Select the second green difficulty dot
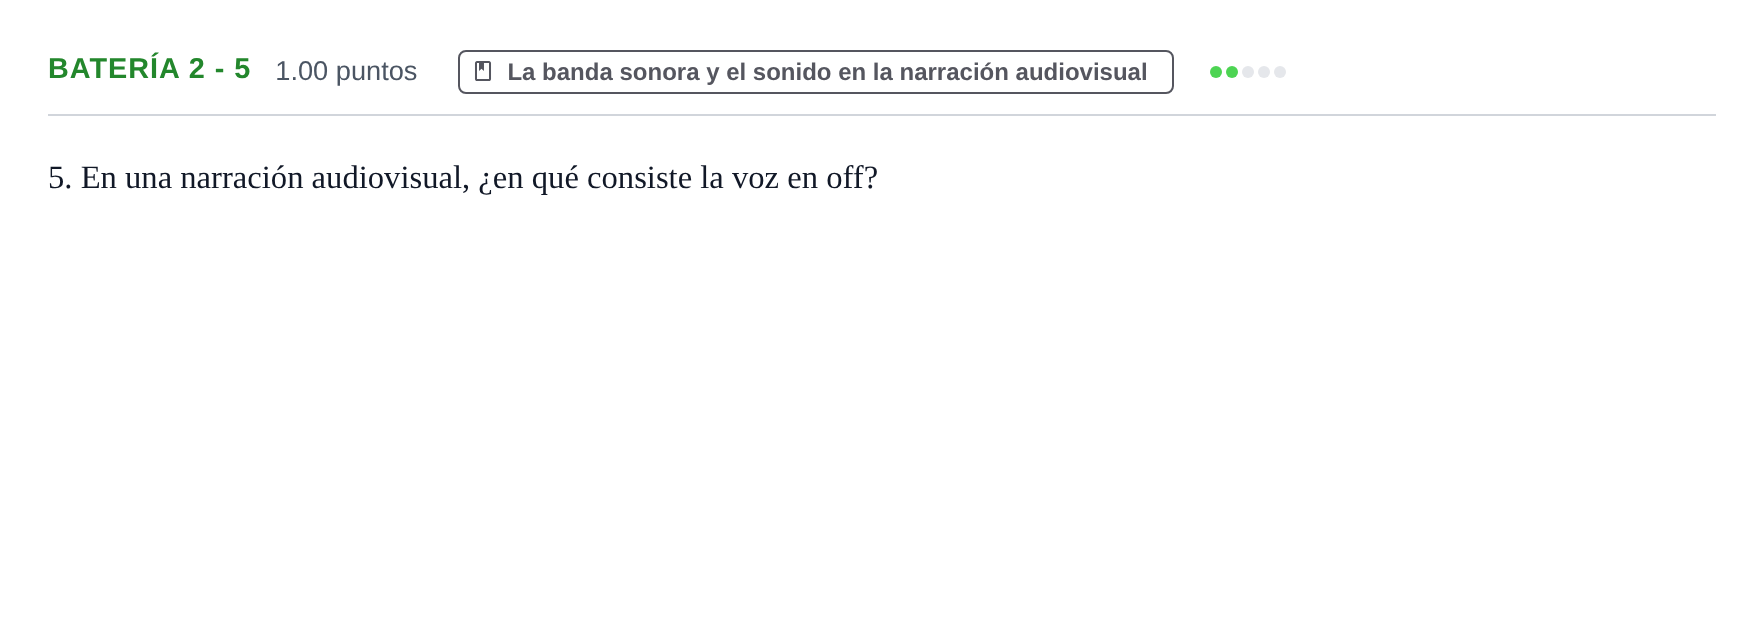This screenshot has height=620, width=1764. [x=1232, y=72]
